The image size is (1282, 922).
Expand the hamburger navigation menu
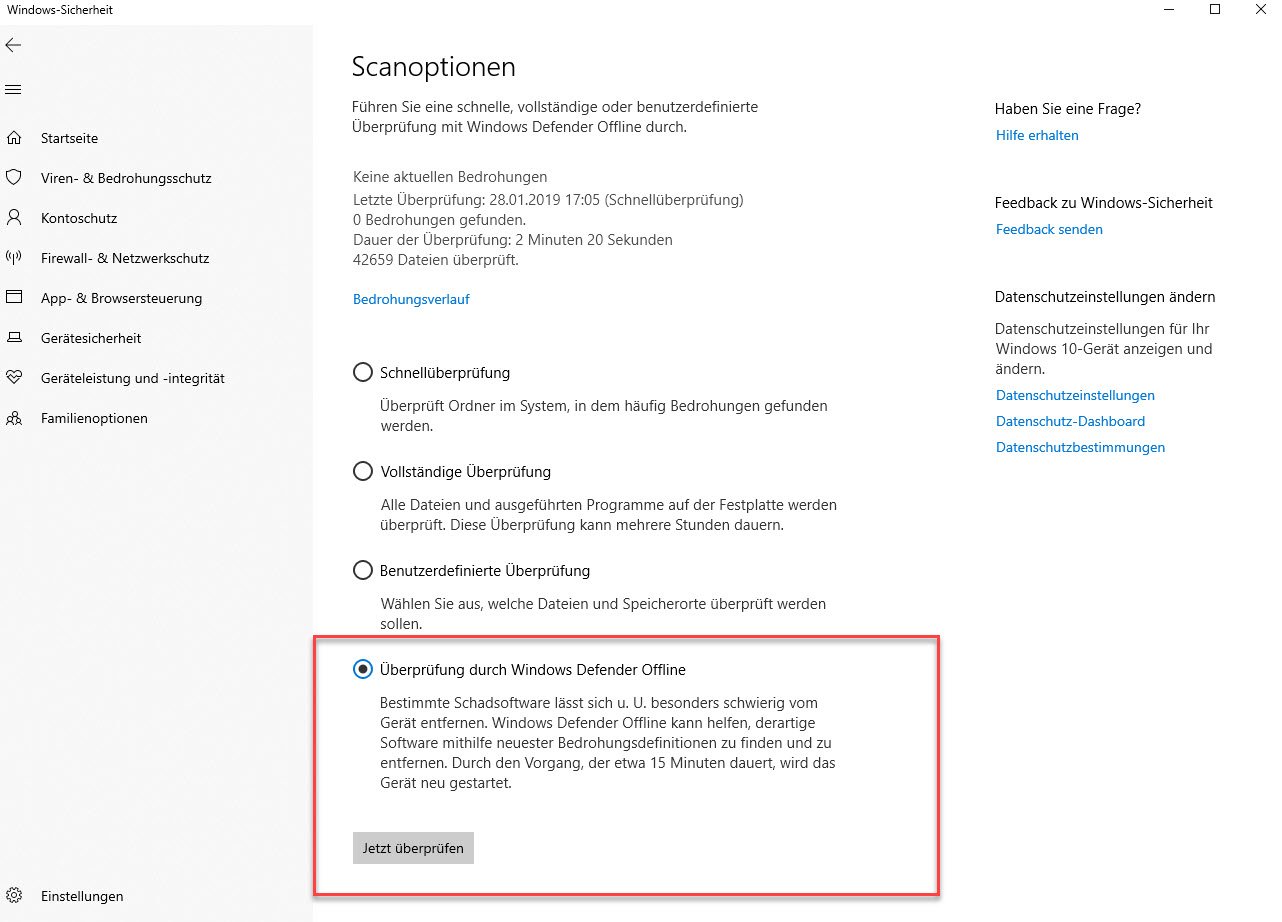pyautogui.click(x=13, y=90)
